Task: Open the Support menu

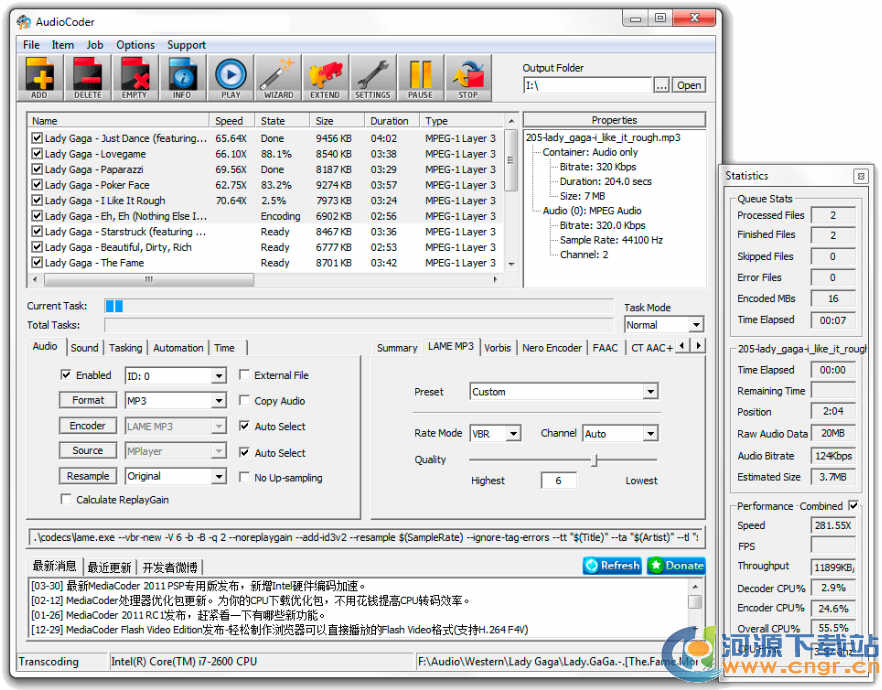Action: (x=186, y=45)
